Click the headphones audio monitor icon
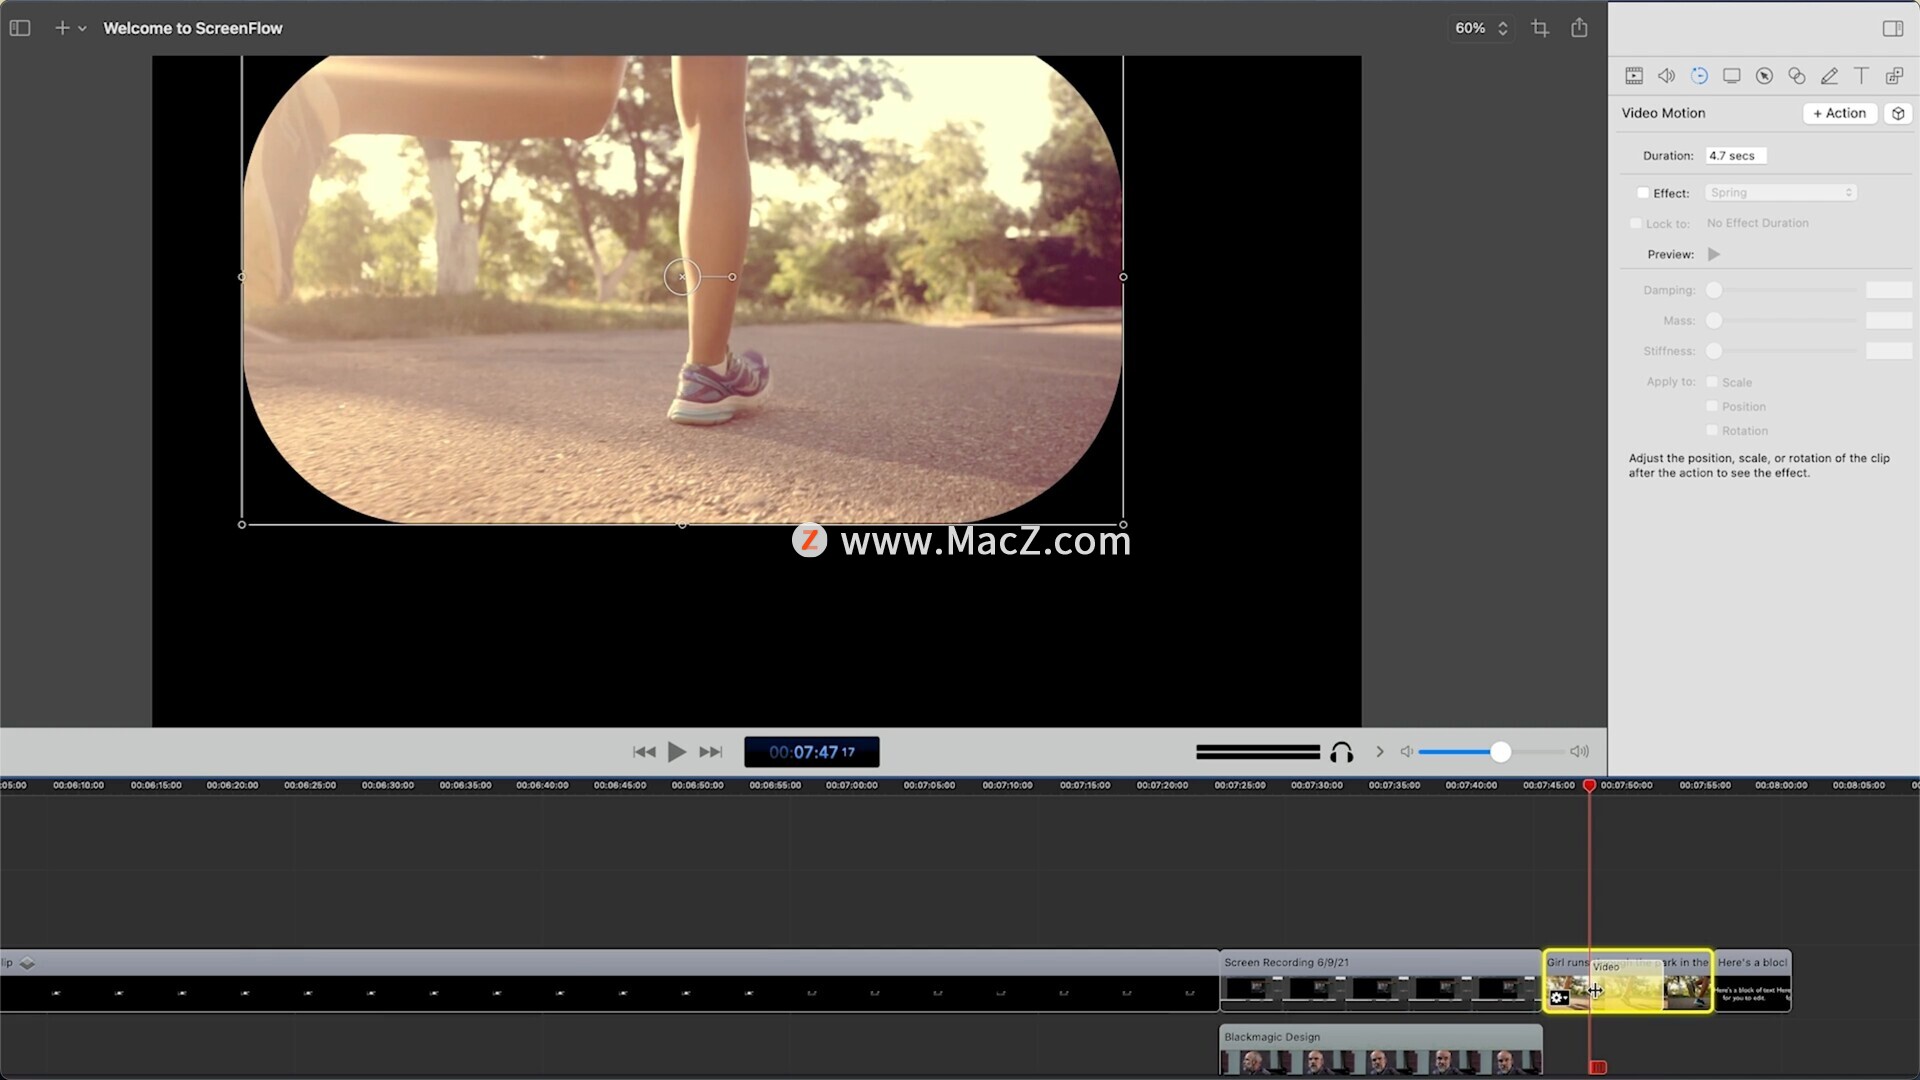The image size is (1920, 1080). point(1342,752)
